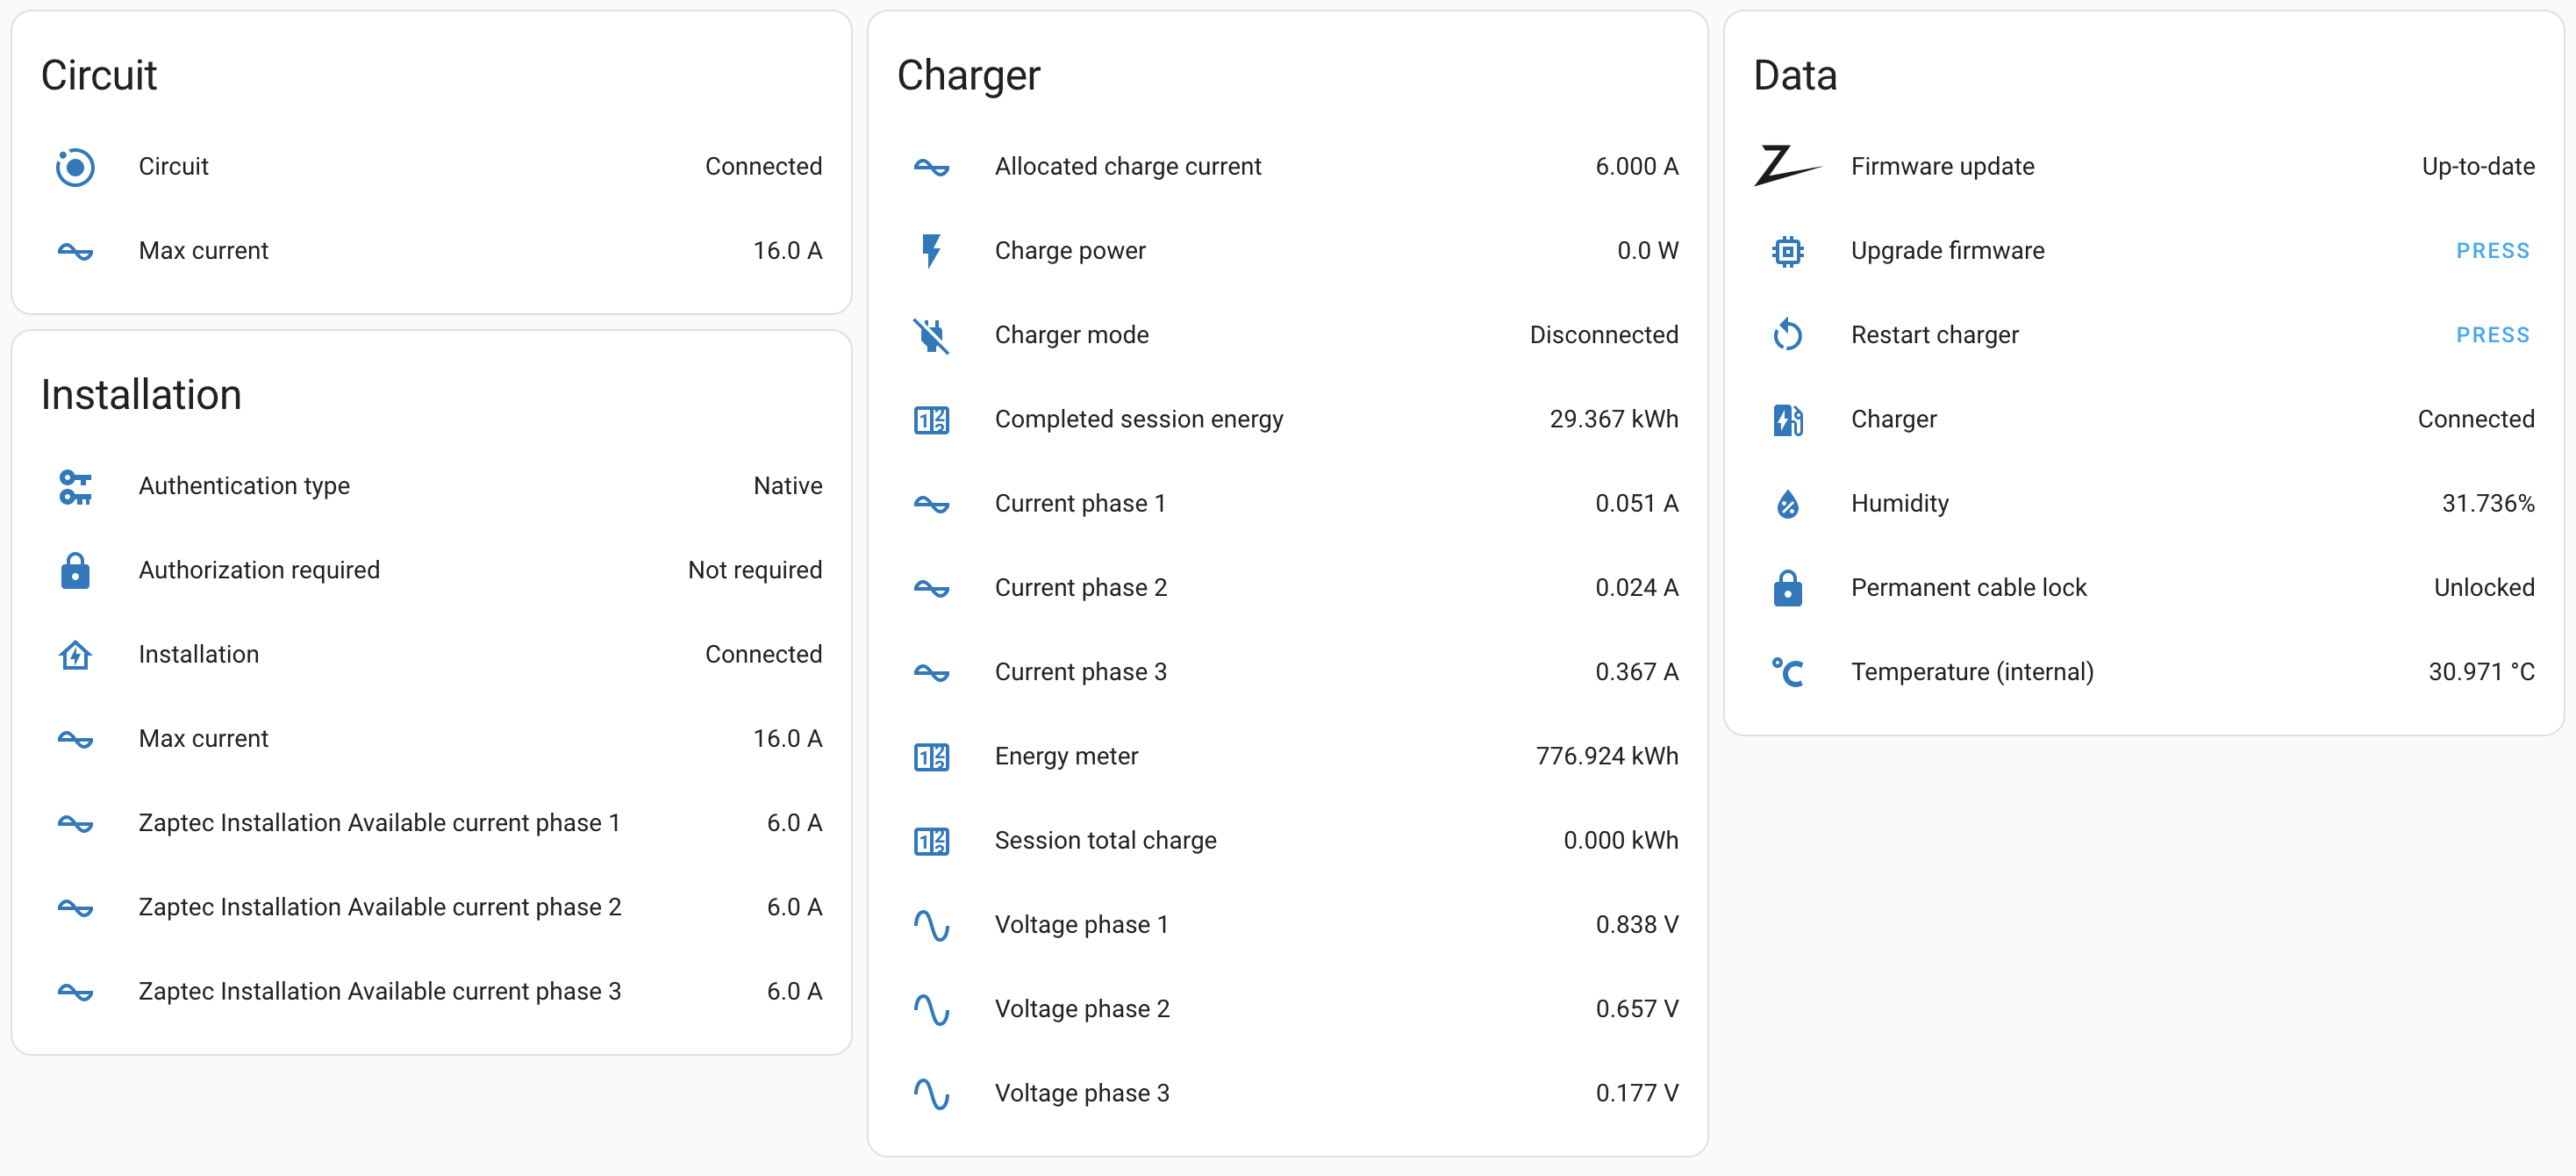Click the Installation card's Max current icon
This screenshot has height=1176, width=2576.
click(x=75, y=739)
